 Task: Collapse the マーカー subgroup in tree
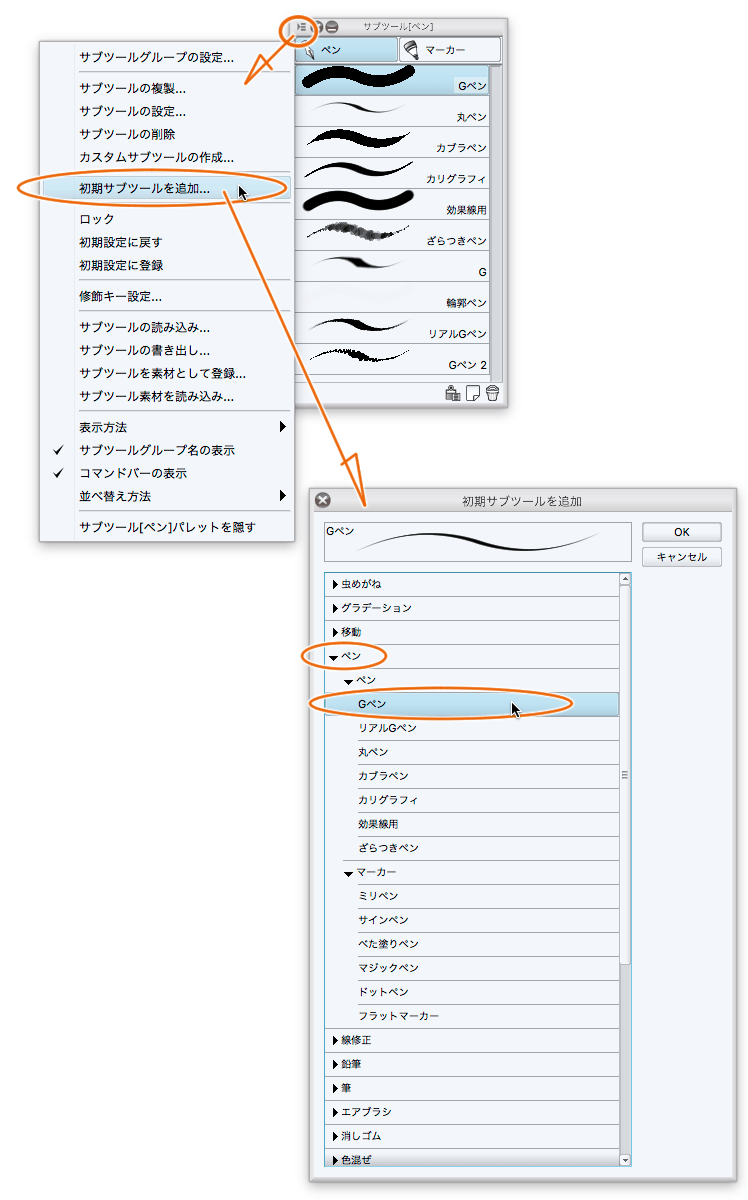point(349,873)
